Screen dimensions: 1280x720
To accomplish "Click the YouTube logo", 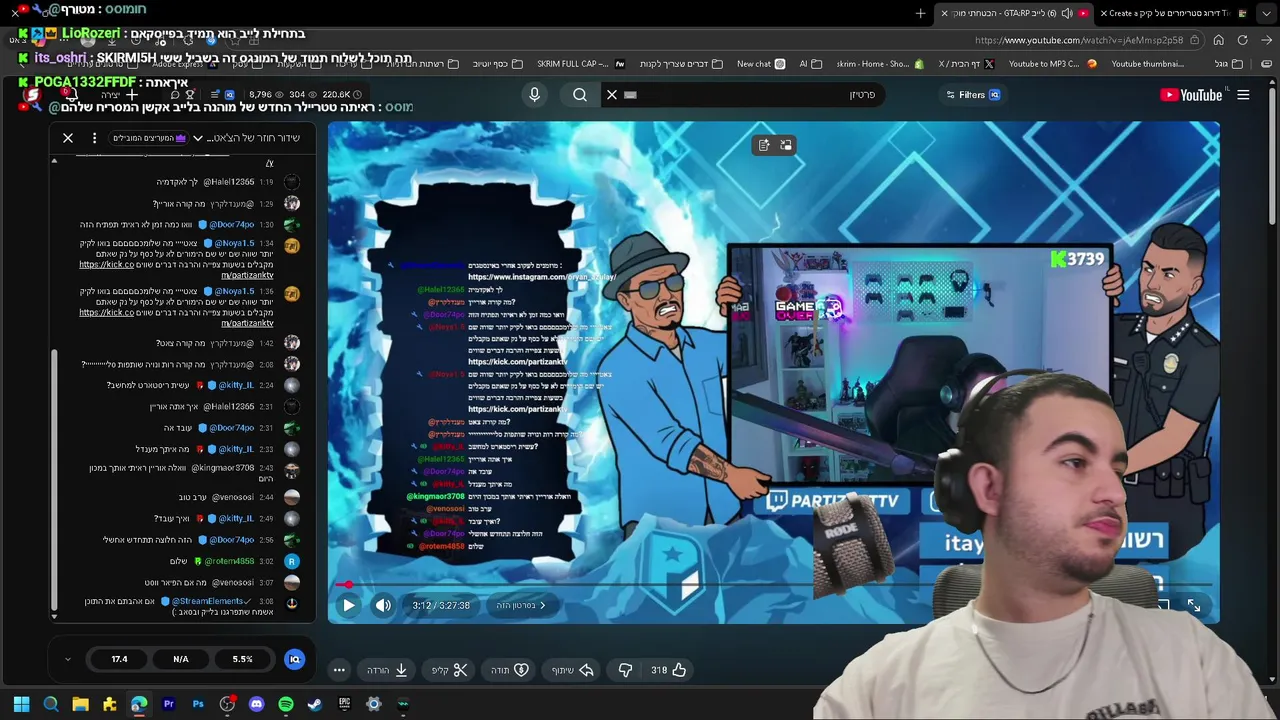I will coord(1191,94).
